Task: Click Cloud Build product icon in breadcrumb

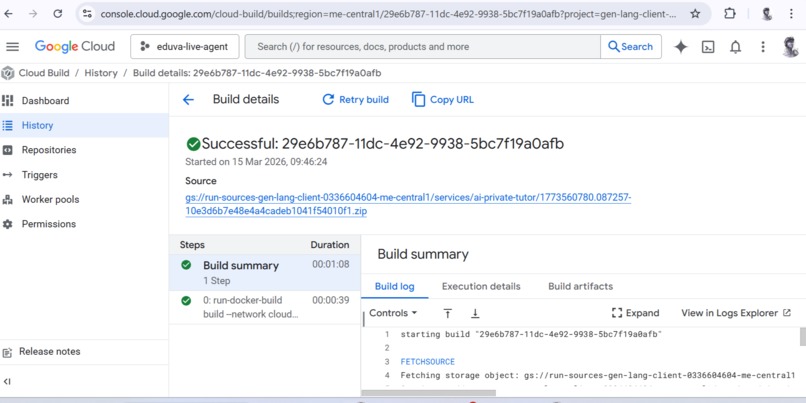Action: [x=8, y=73]
